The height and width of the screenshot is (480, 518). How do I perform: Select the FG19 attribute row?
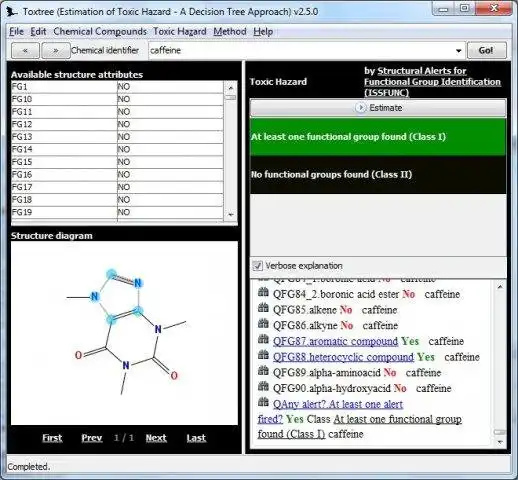(117, 212)
